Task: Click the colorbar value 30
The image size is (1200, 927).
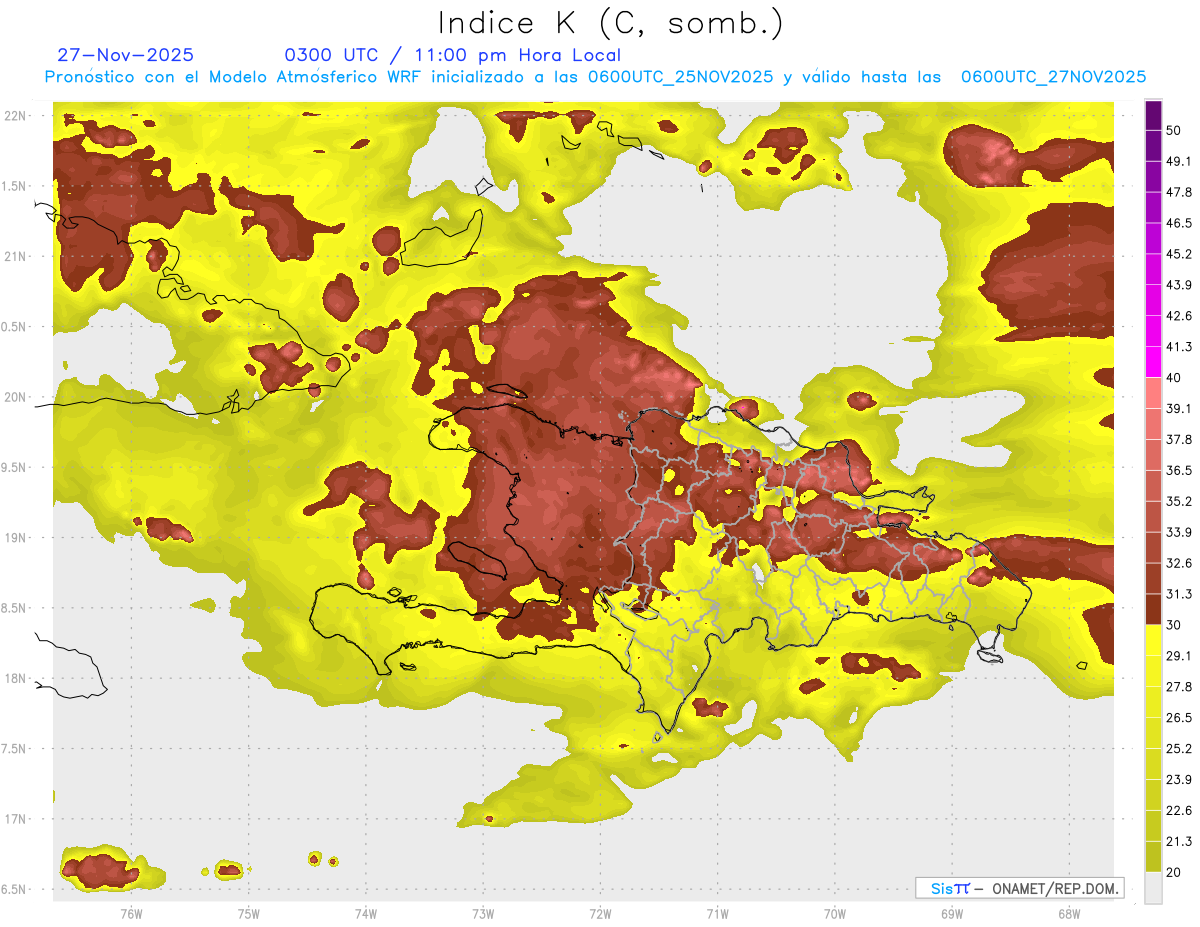Action: coord(1175,625)
